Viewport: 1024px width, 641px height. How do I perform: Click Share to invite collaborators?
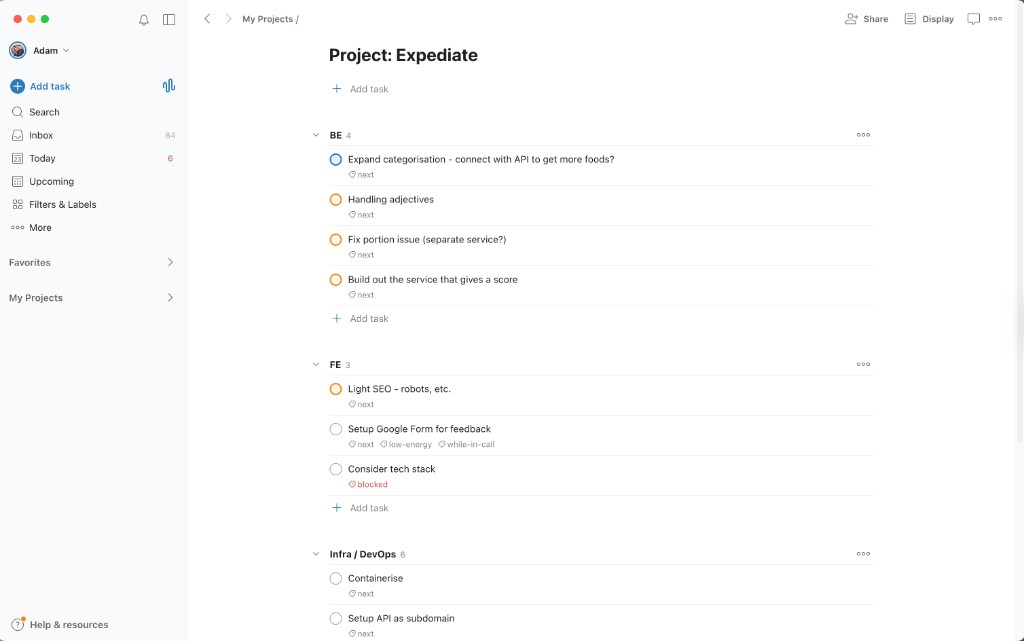(x=866, y=18)
